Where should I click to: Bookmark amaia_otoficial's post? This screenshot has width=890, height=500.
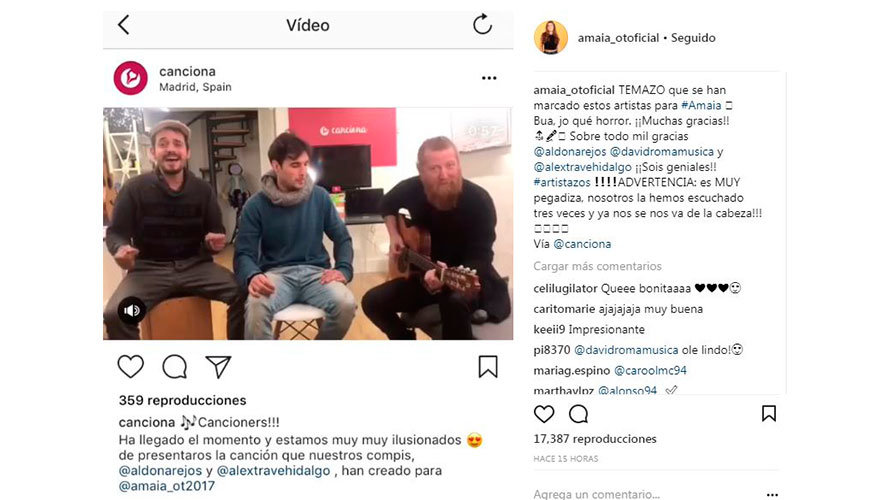[769, 413]
